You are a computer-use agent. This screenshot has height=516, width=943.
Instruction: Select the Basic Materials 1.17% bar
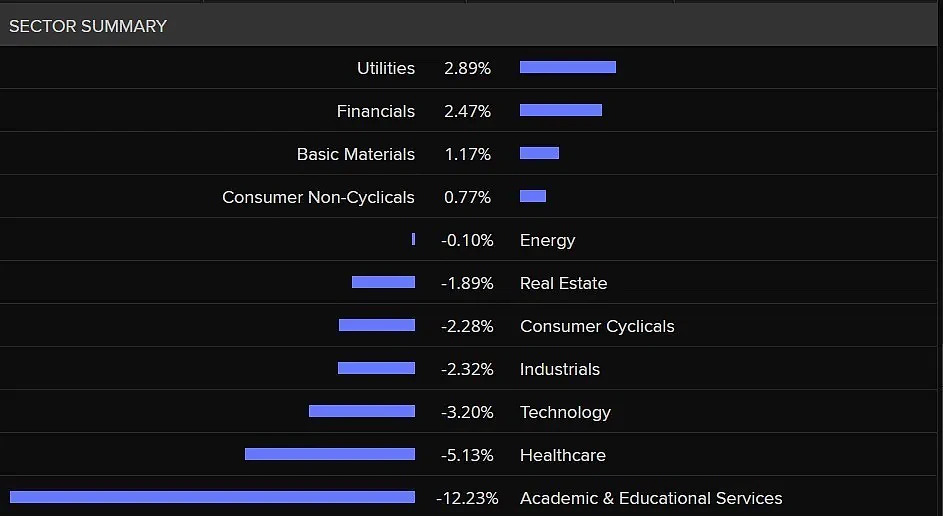point(539,153)
